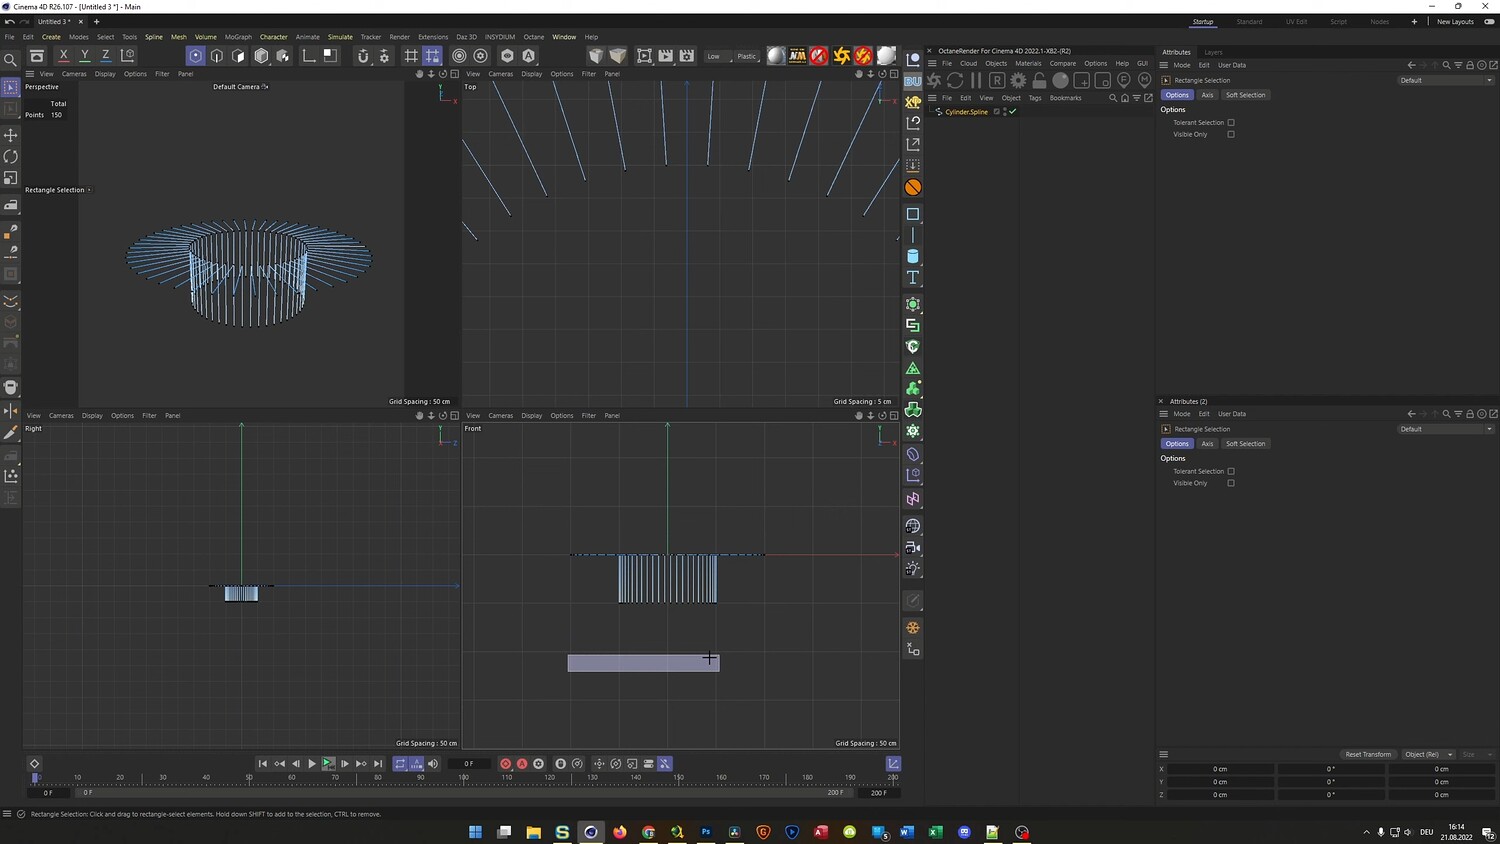Screen dimensions: 1500x844
Task: Select Cylinder.Spline in Object Manager
Action: point(966,112)
